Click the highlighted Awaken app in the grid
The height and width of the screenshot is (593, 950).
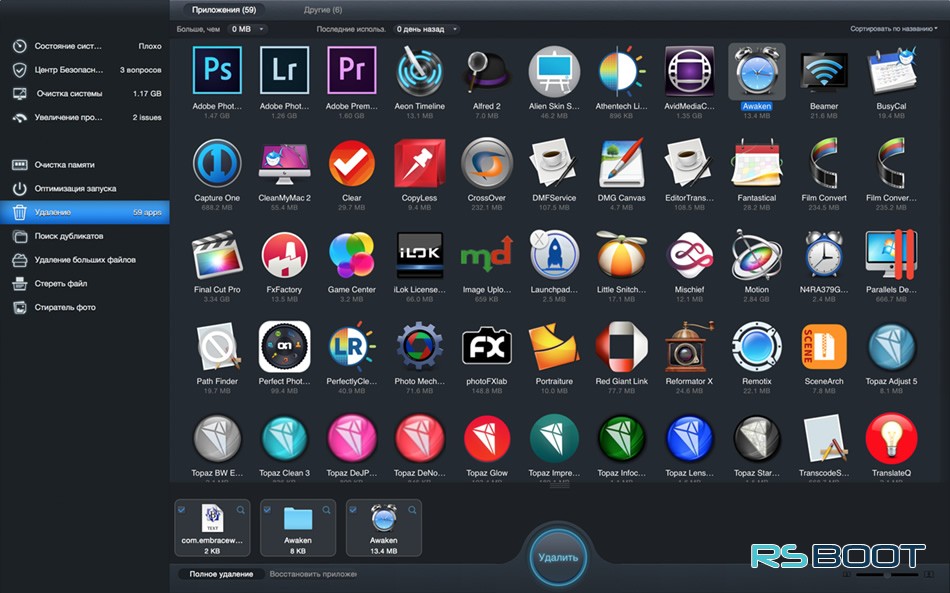click(757, 73)
